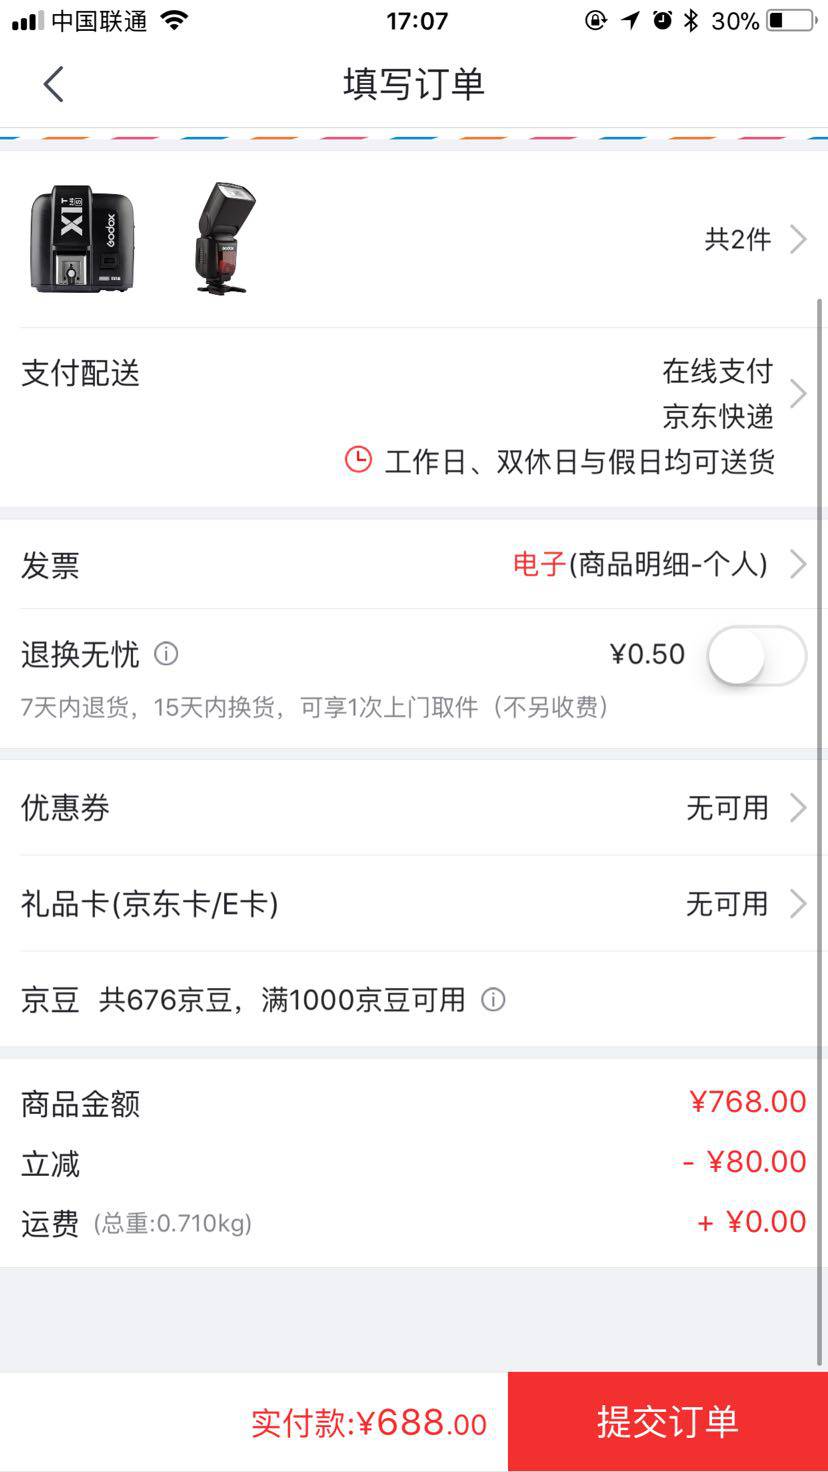The height and width of the screenshot is (1472, 828).
Task: Open 发票 invoice settings chevron
Action: (x=798, y=565)
